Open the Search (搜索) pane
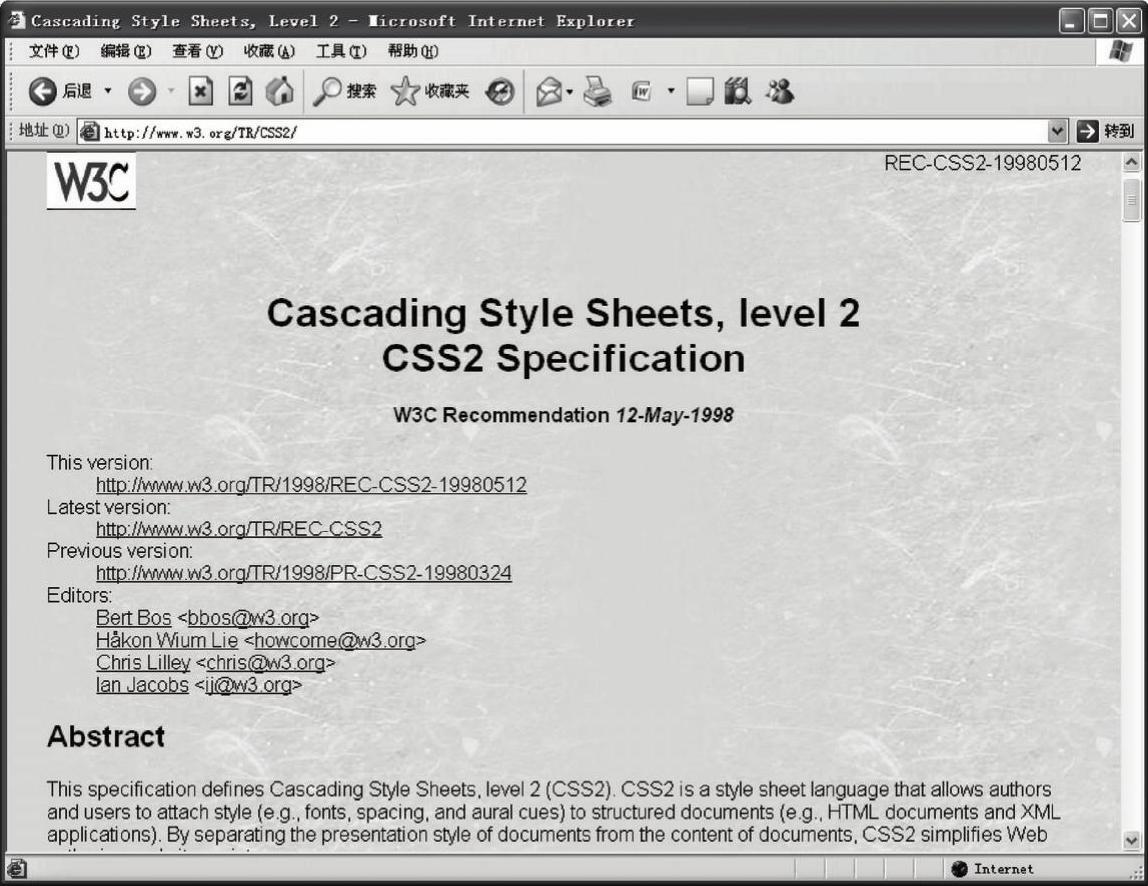 [x=344, y=92]
